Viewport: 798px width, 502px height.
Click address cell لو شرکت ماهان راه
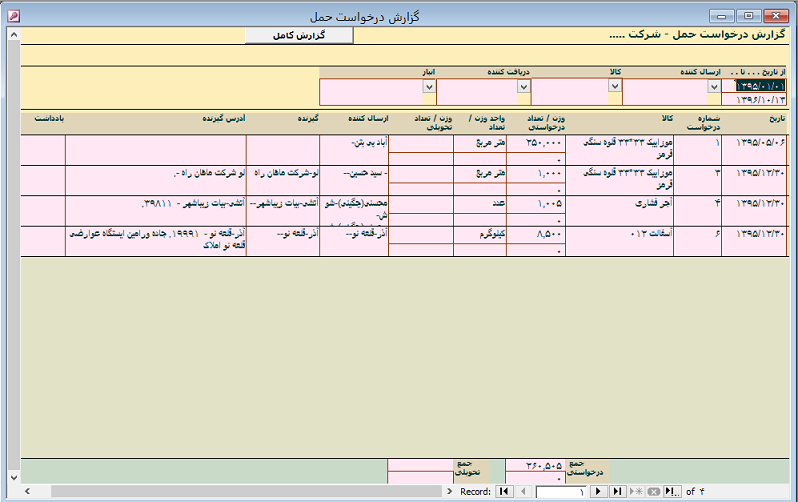point(156,180)
